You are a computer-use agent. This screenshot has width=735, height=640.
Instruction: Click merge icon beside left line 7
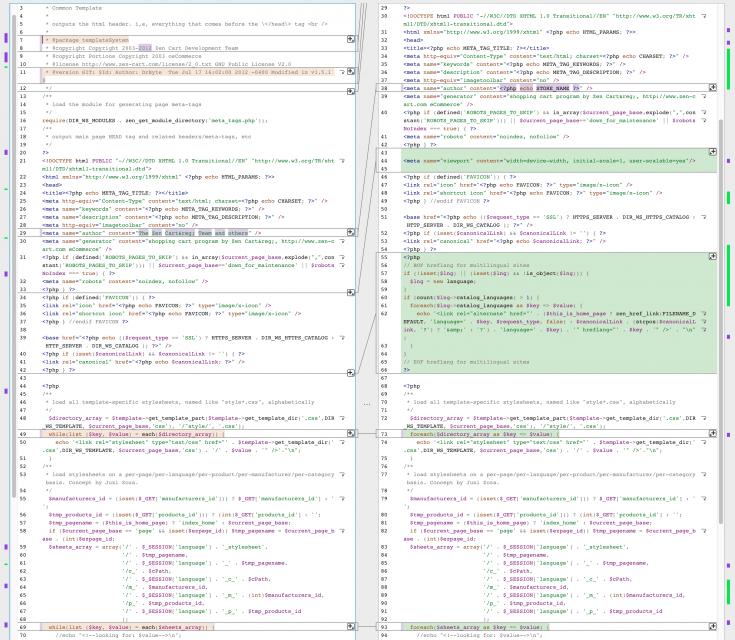click(350, 39)
